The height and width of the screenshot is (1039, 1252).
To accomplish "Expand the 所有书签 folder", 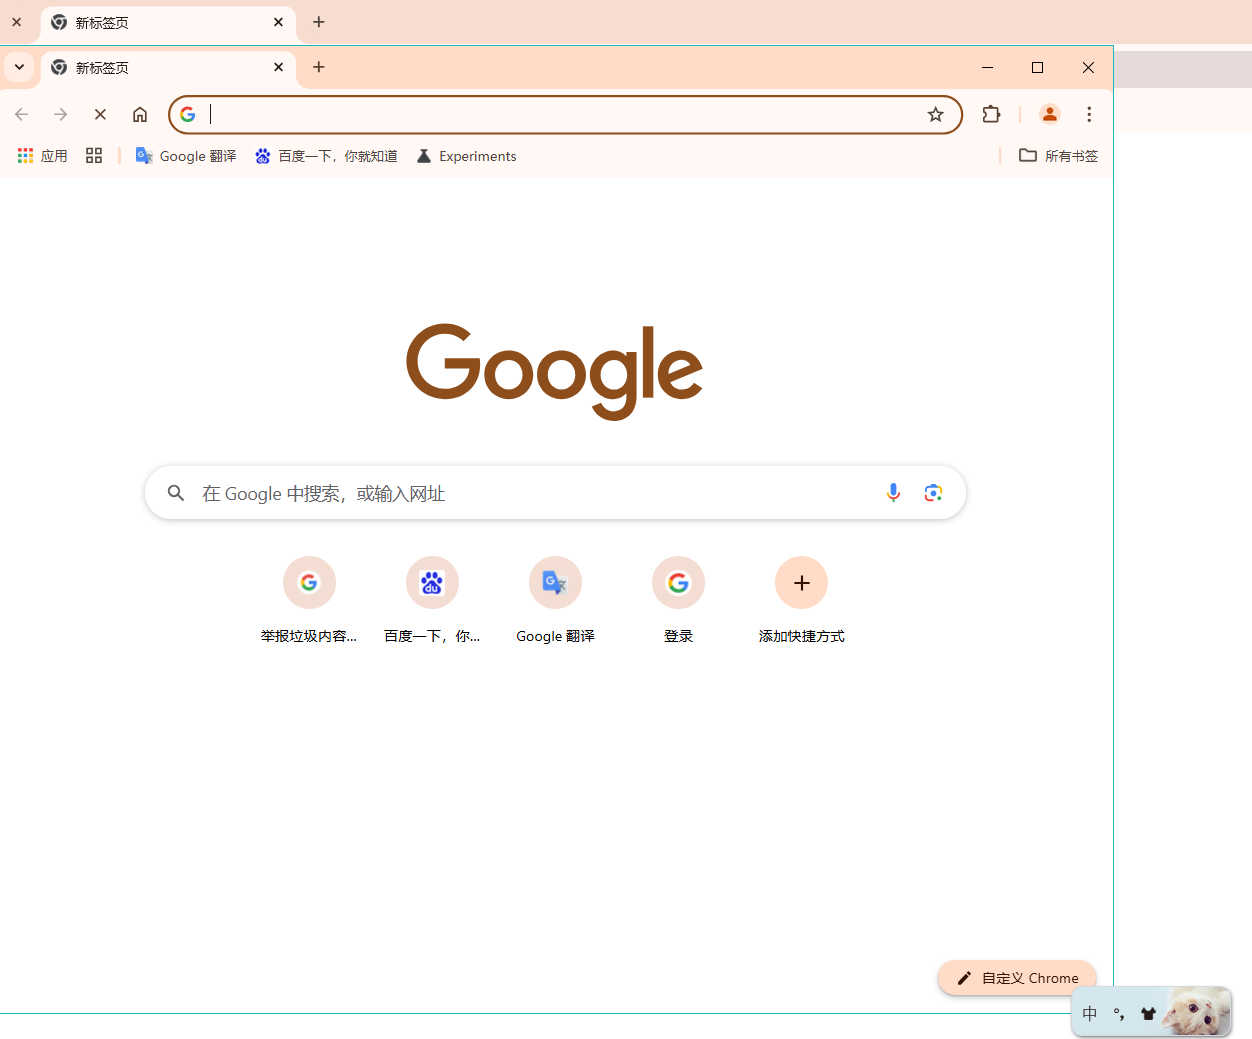I will (1058, 156).
